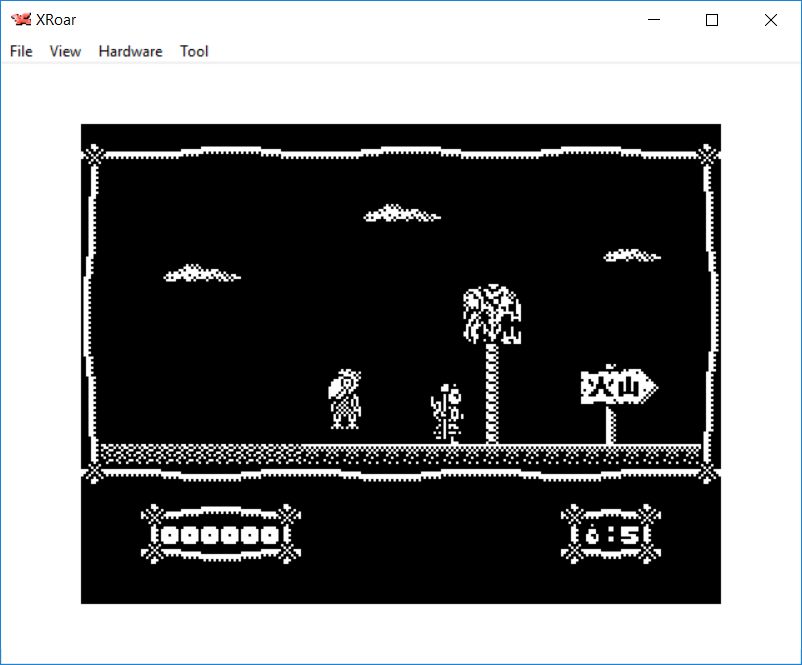
Task: Open the Hardware menu
Action: click(130, 51)
